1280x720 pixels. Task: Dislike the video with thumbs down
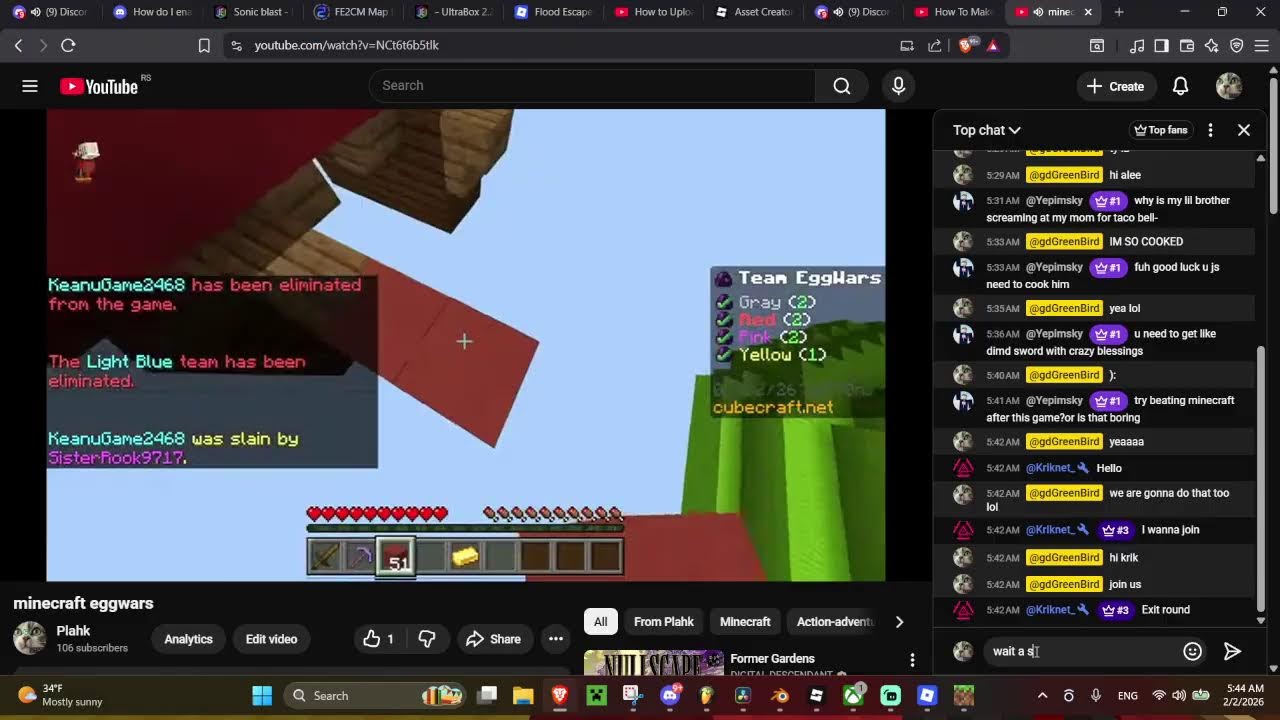427,639
